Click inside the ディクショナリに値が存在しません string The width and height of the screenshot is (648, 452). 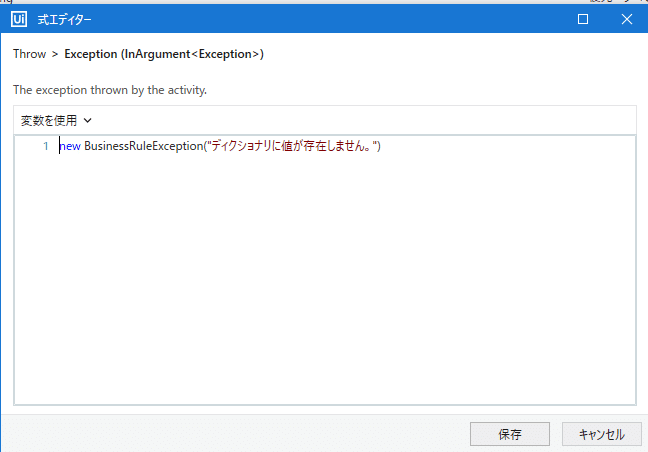coord(292,146)
